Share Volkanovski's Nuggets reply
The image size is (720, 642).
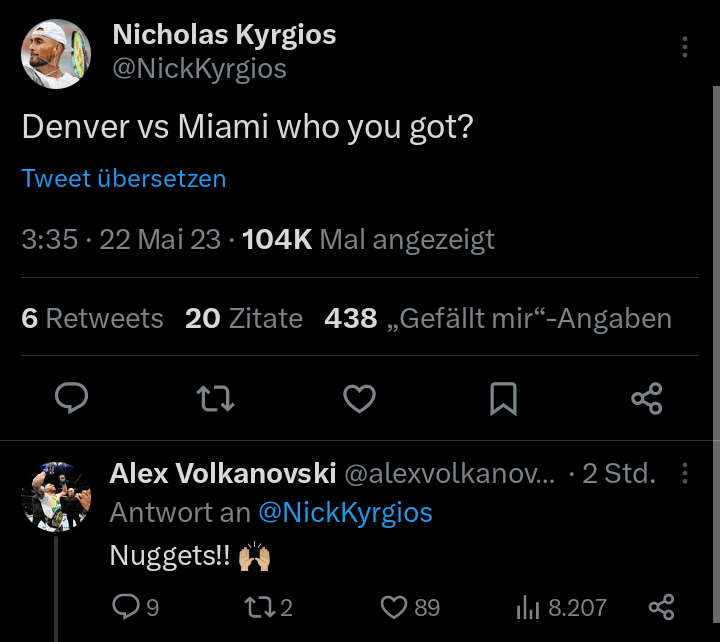pos(661,606)
